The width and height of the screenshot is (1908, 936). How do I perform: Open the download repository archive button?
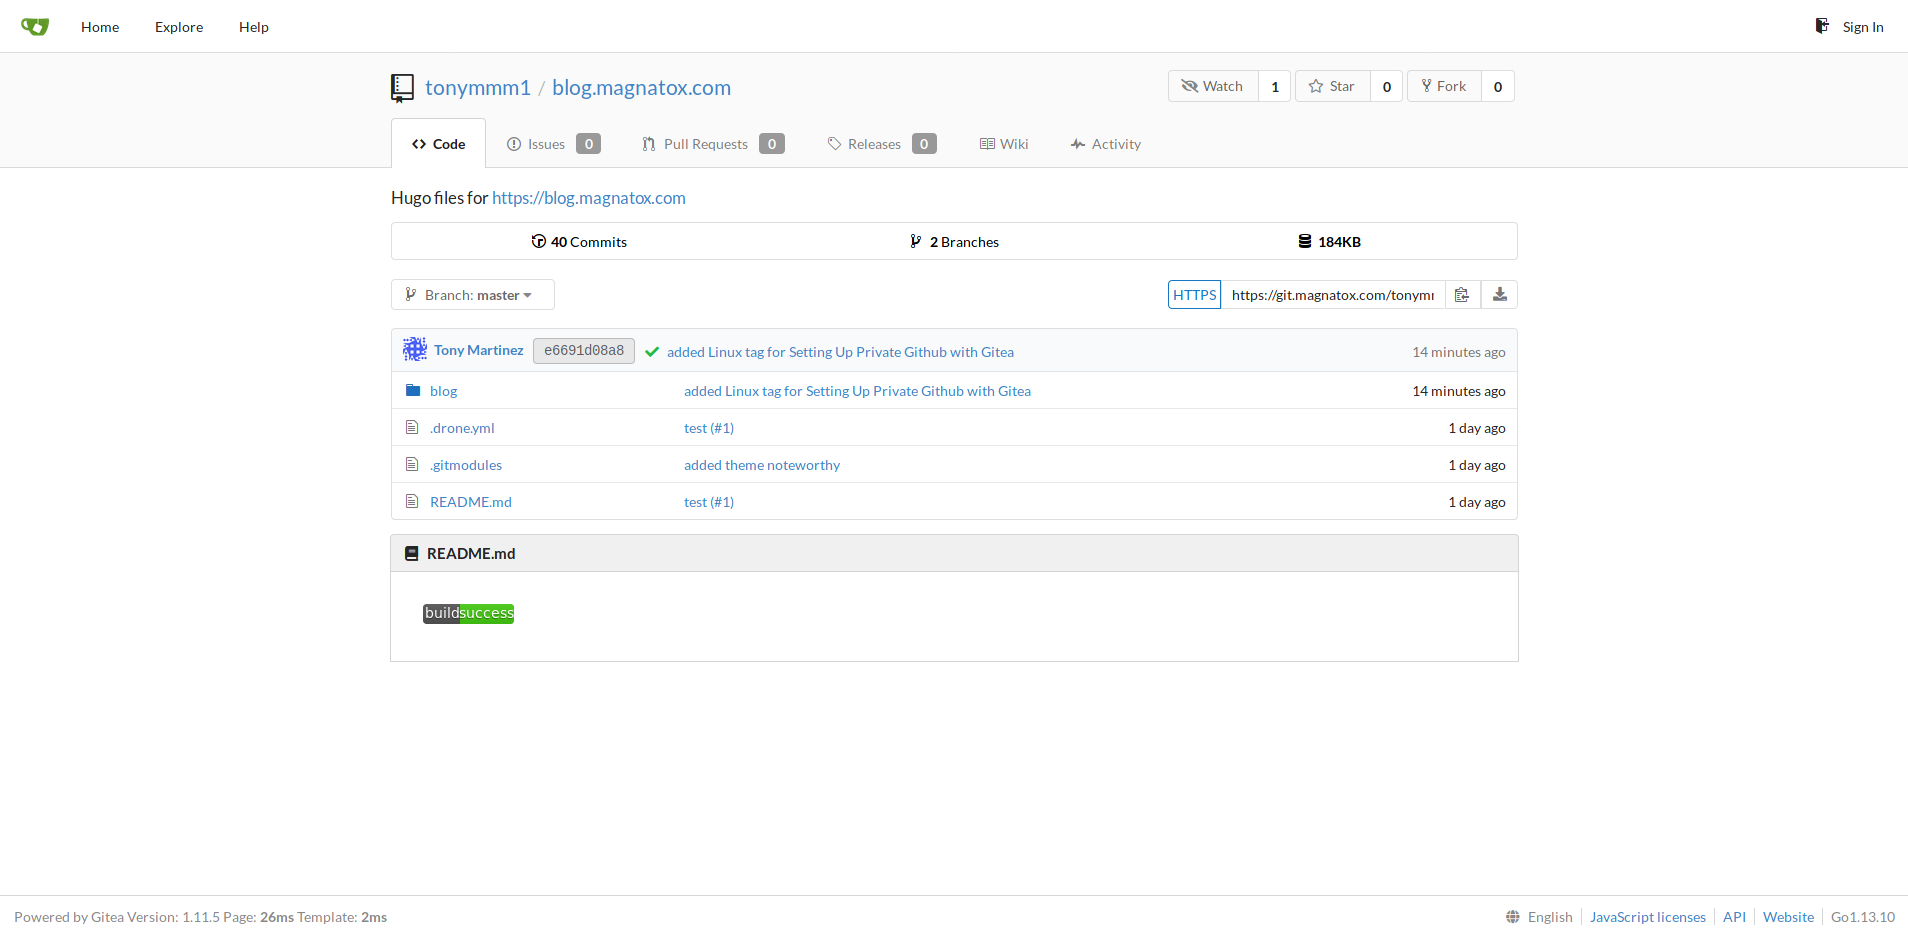pyautogui.click(x=1499, y=295)
